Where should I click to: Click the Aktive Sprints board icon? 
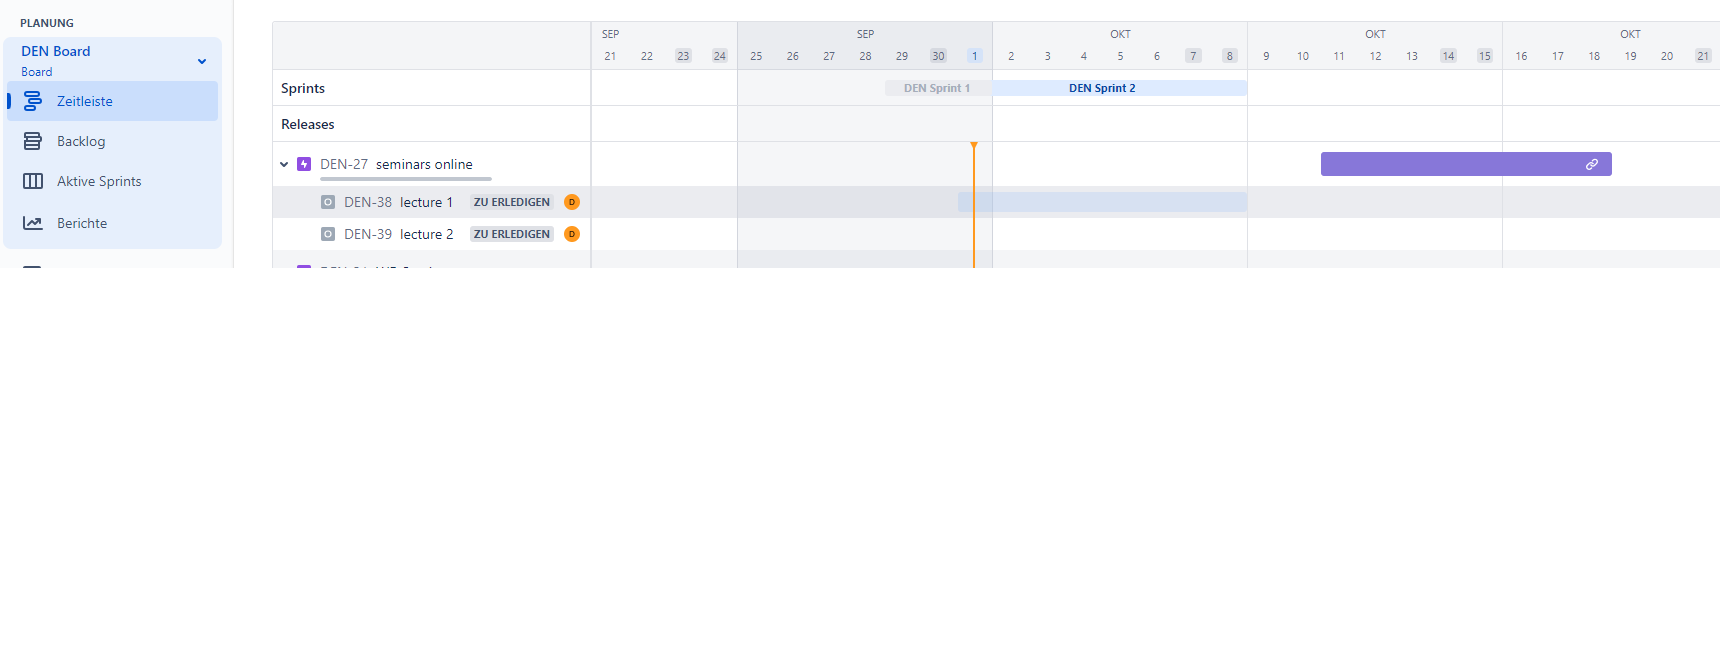tap(33, 181)
